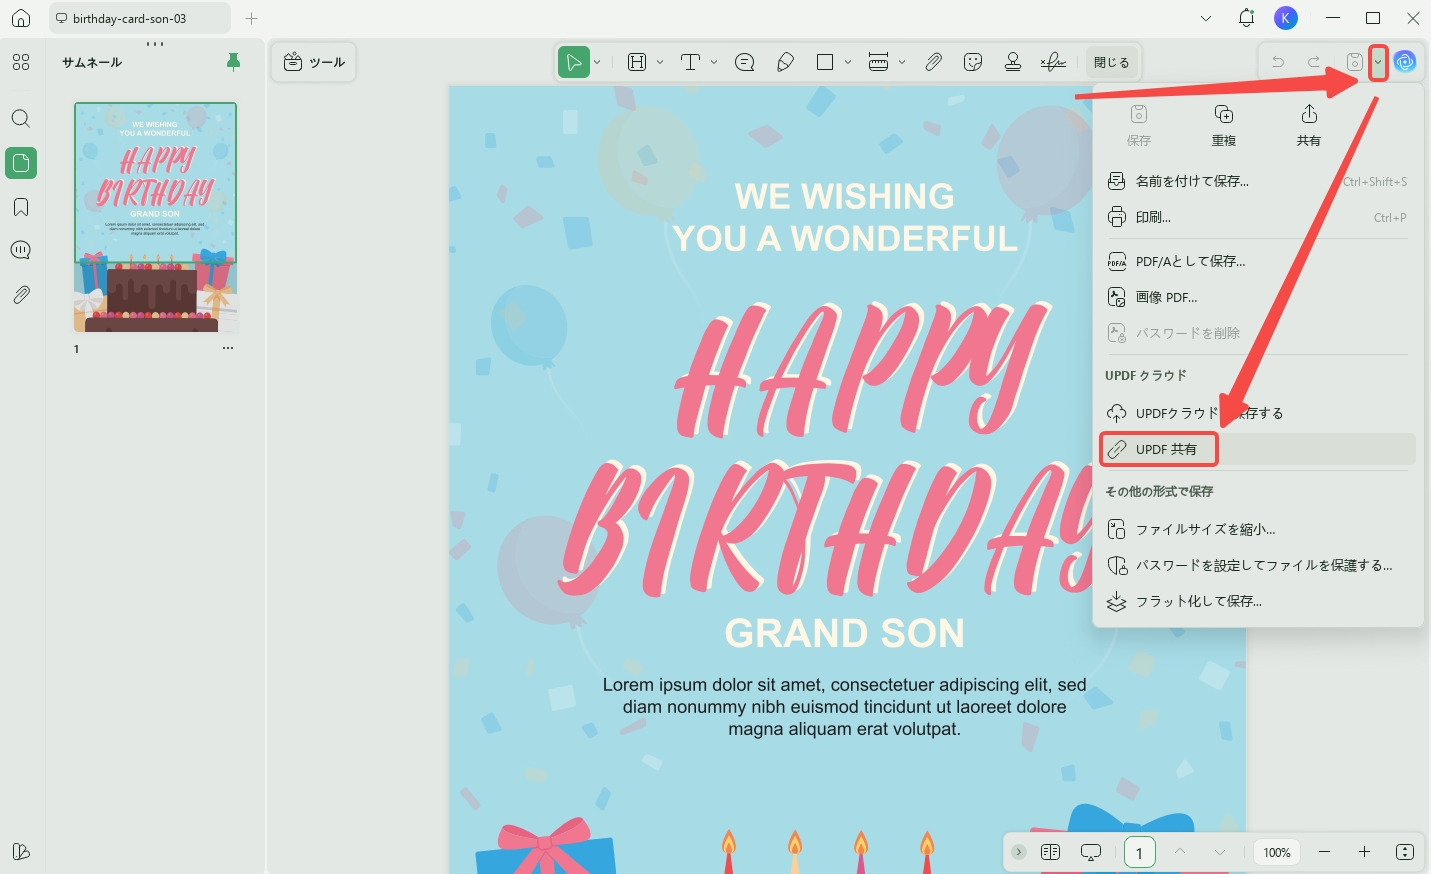
Task: Open the page layout view icon
Action: tap(1050, 852)
